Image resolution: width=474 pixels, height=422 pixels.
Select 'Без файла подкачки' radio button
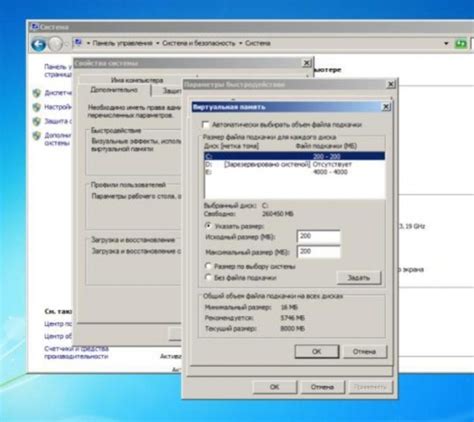208,277
